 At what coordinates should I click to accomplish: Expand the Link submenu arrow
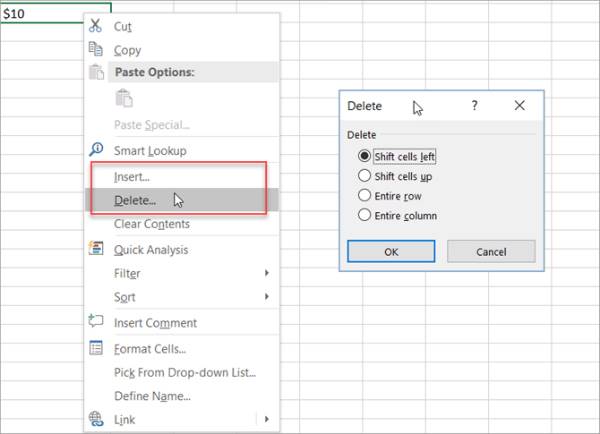point(267,419)
